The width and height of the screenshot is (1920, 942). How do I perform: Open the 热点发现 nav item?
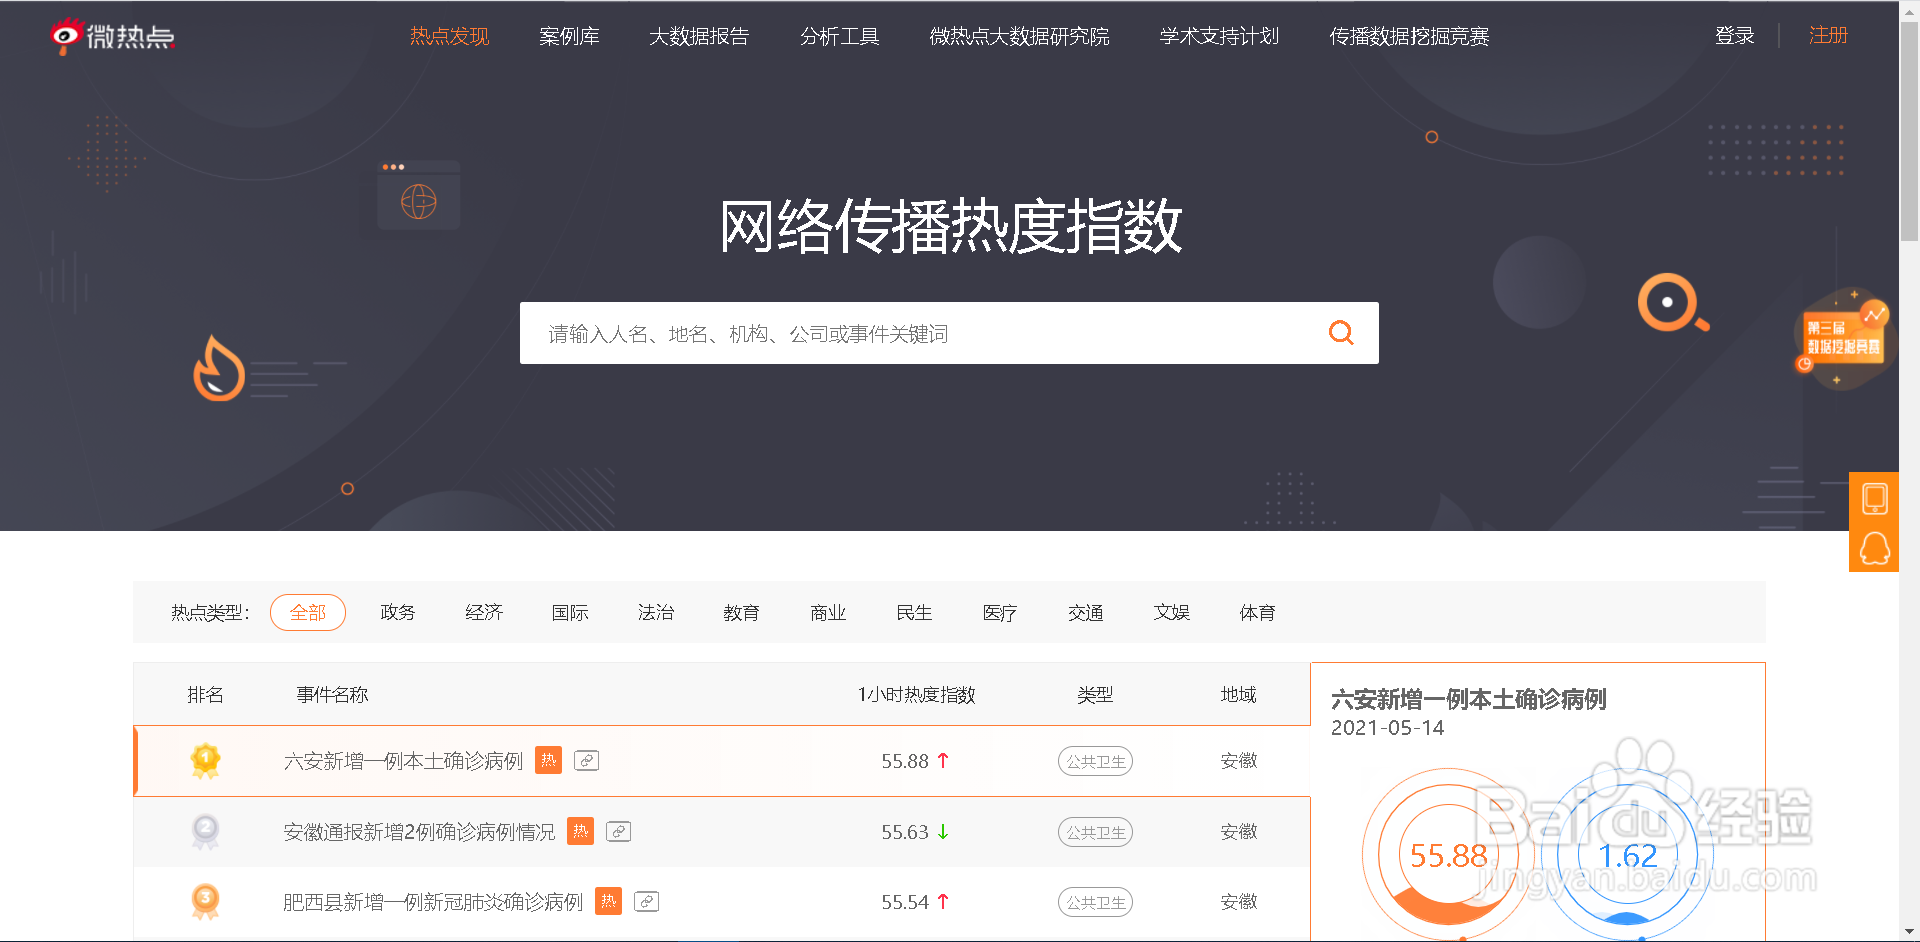[x=449, y=37]
